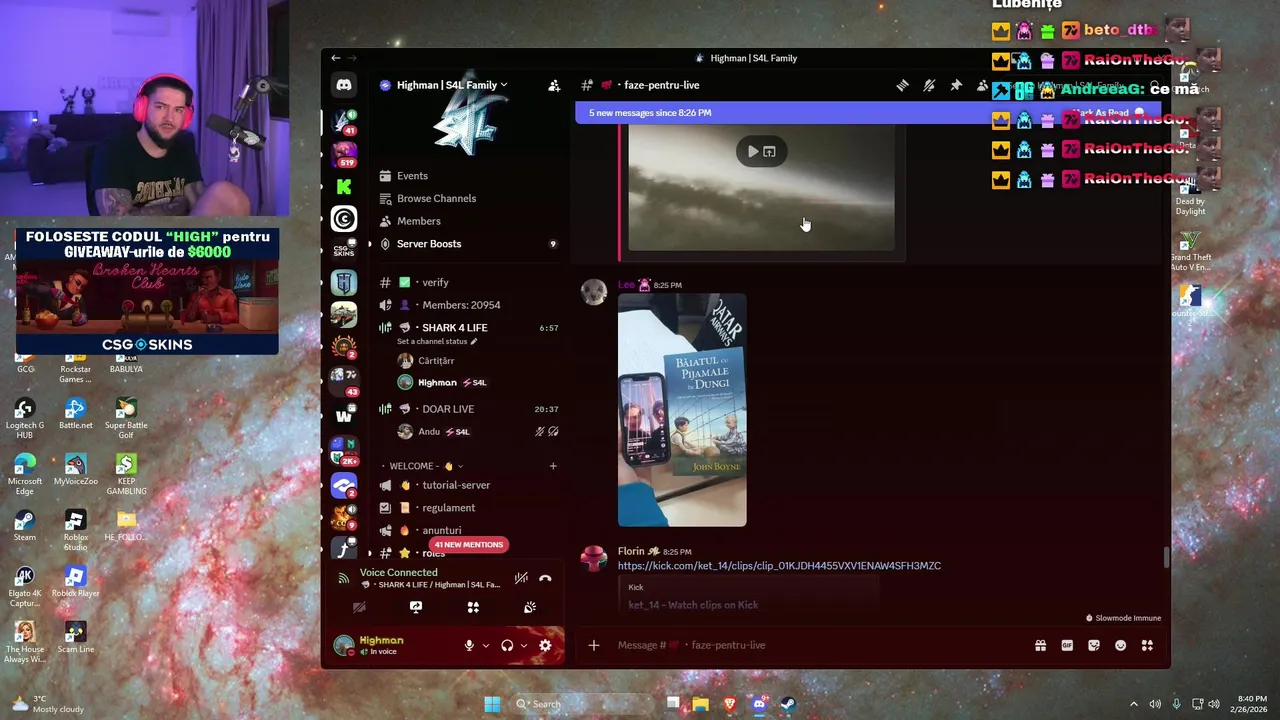Click Leo's username in chat
This screenshot has width=1280, height=720.
pyautogui.click(x=625, y=285)
